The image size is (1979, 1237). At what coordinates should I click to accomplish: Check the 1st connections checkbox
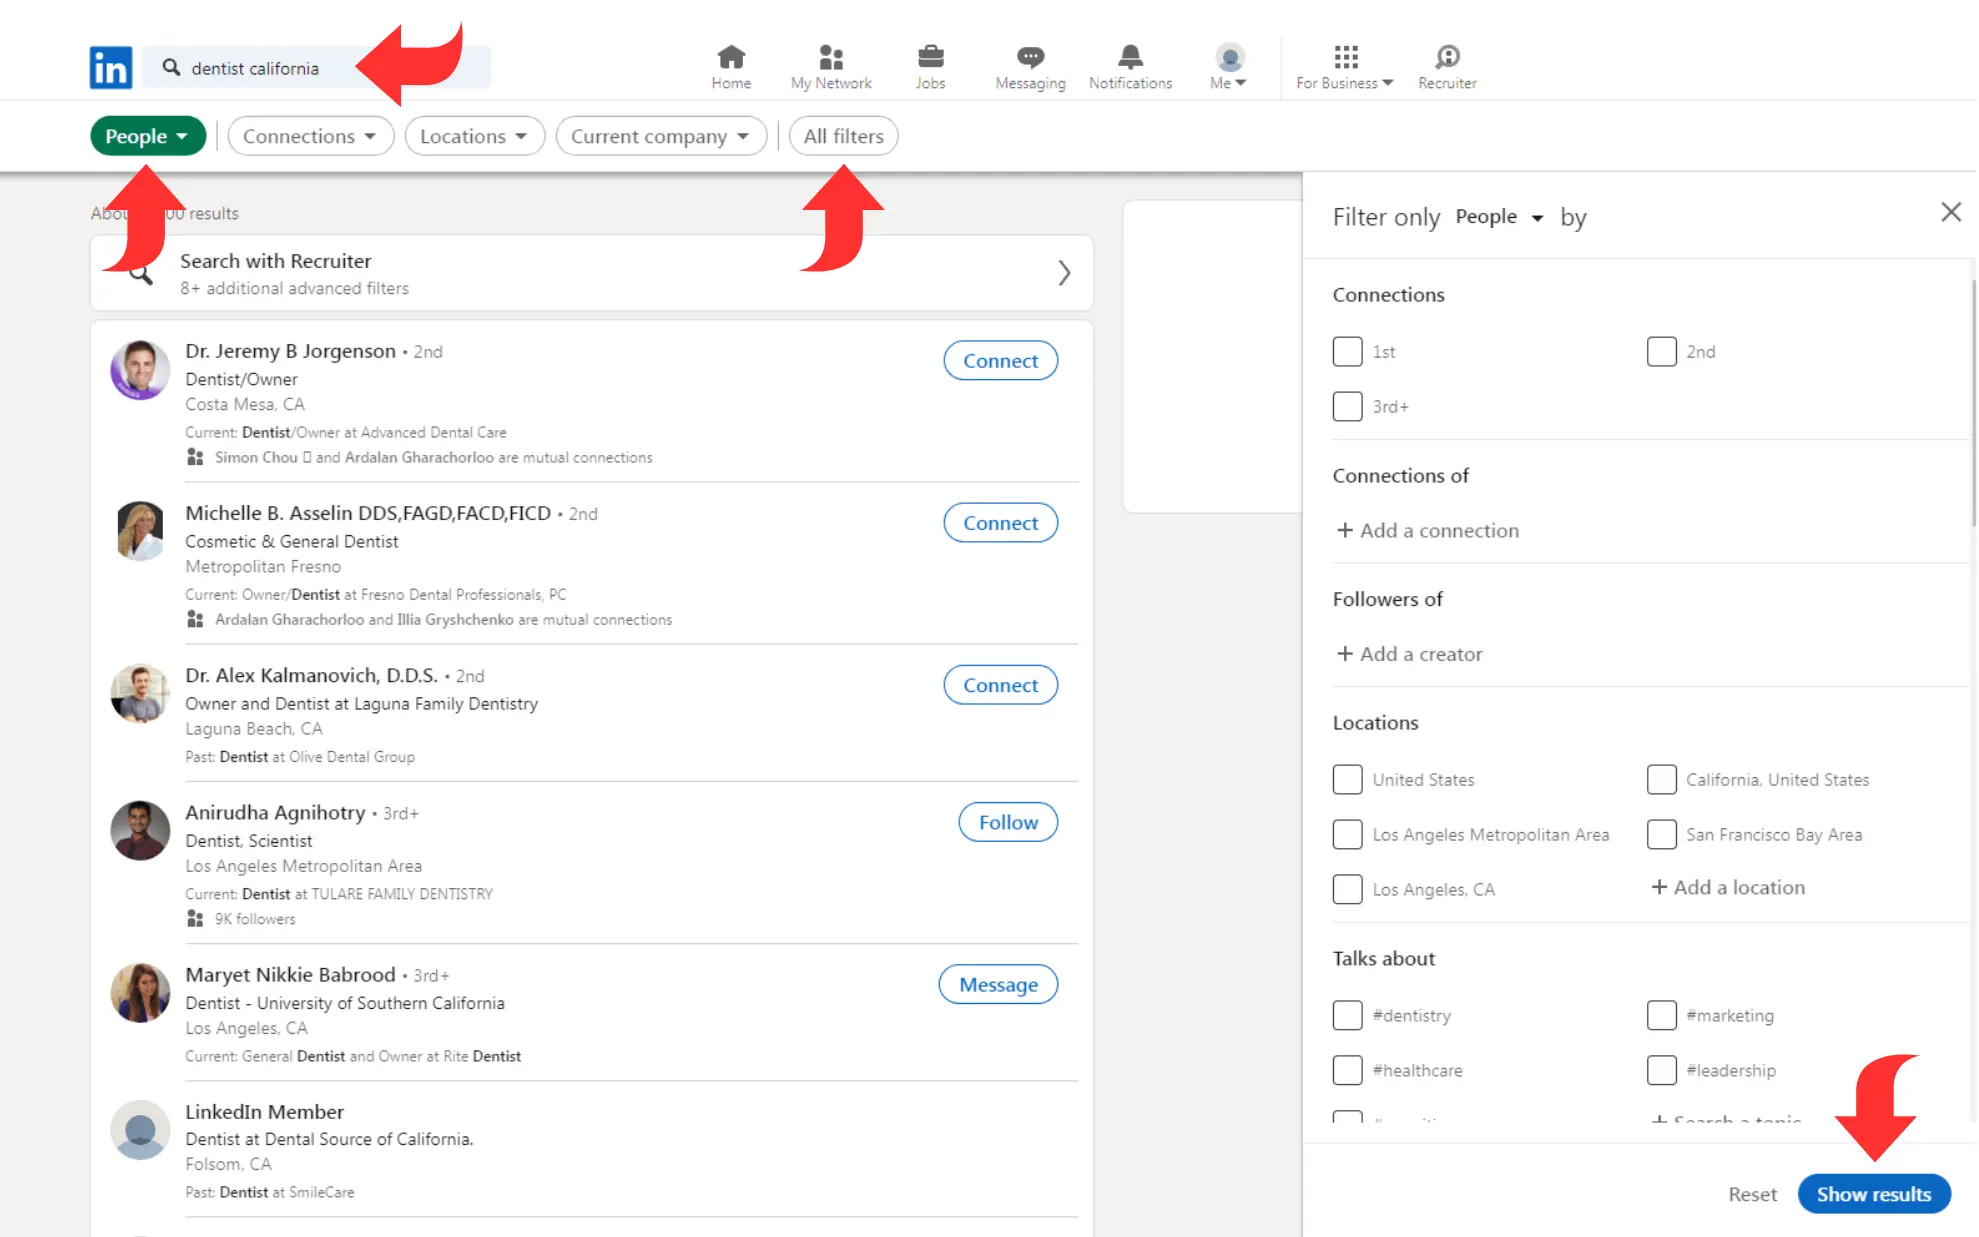[x=1347, y=351]
